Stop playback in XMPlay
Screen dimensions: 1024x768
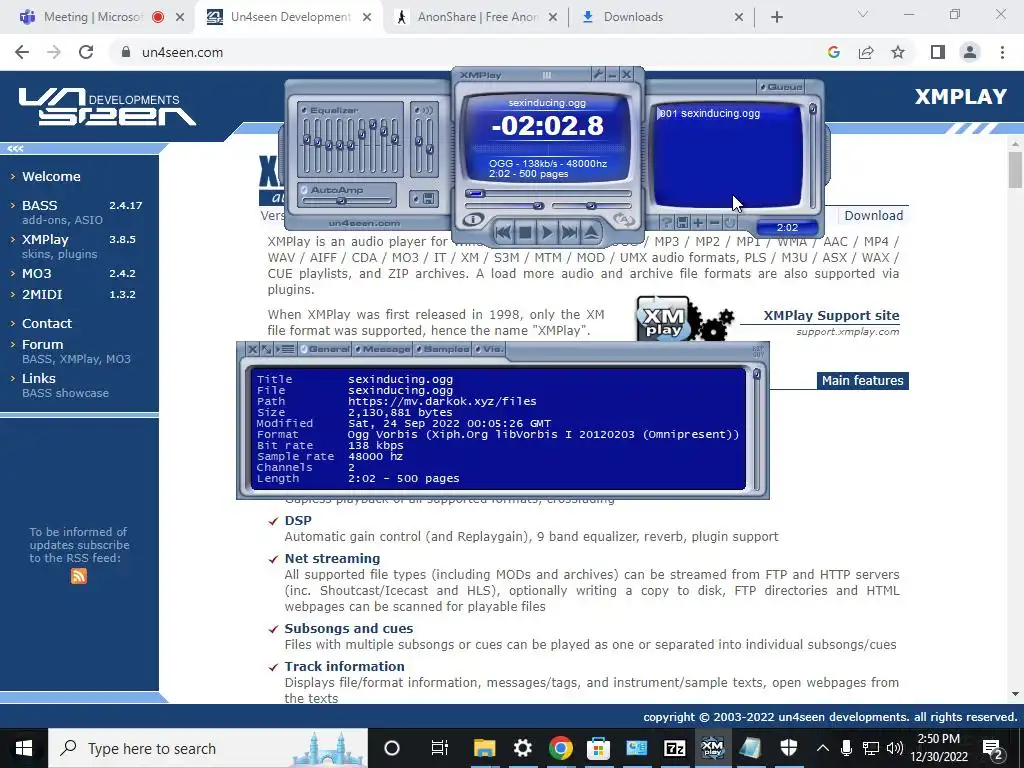525,232
